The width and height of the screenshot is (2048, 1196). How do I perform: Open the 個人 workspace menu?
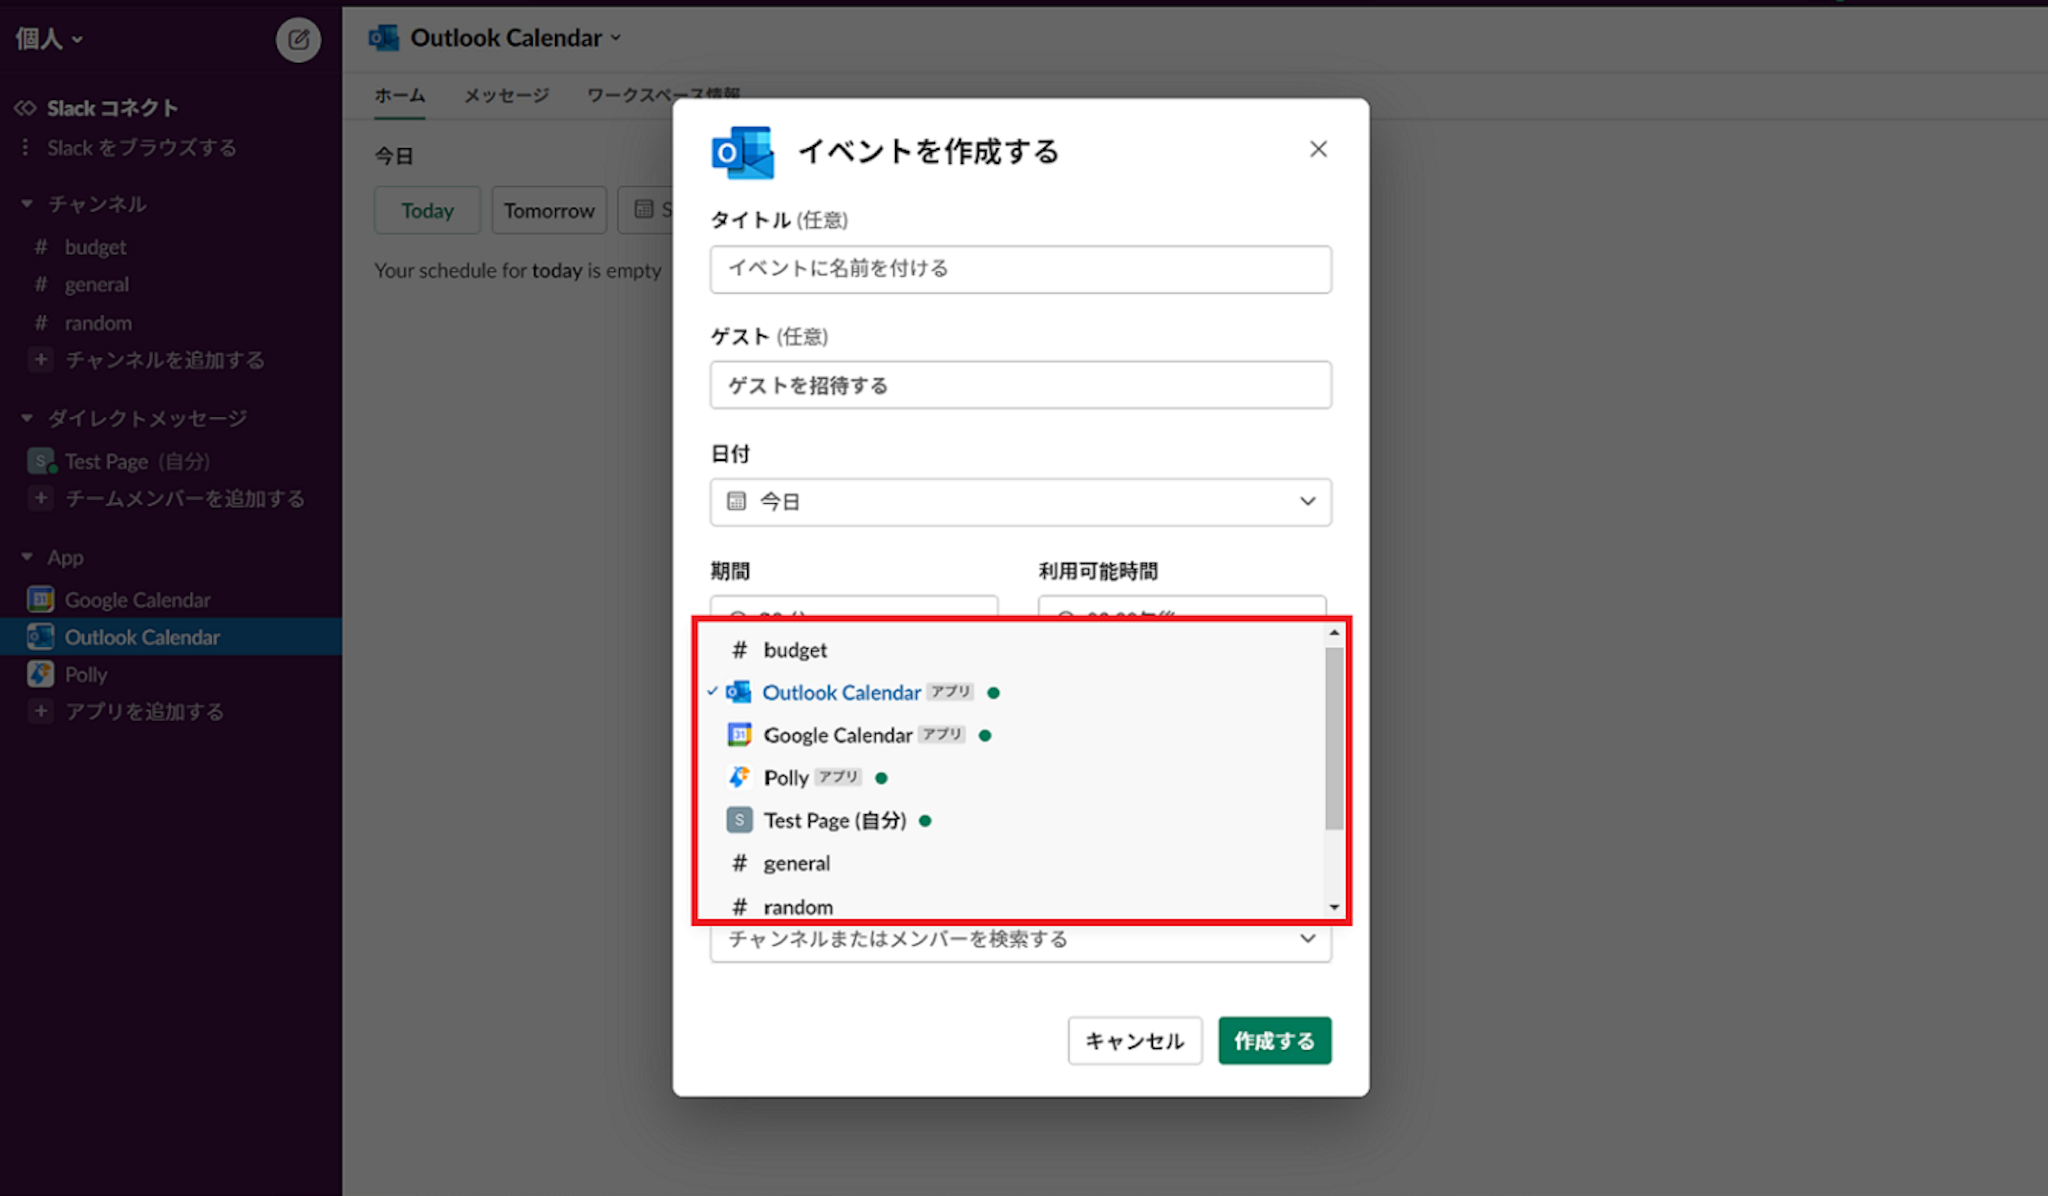click(x=48, y=39)
